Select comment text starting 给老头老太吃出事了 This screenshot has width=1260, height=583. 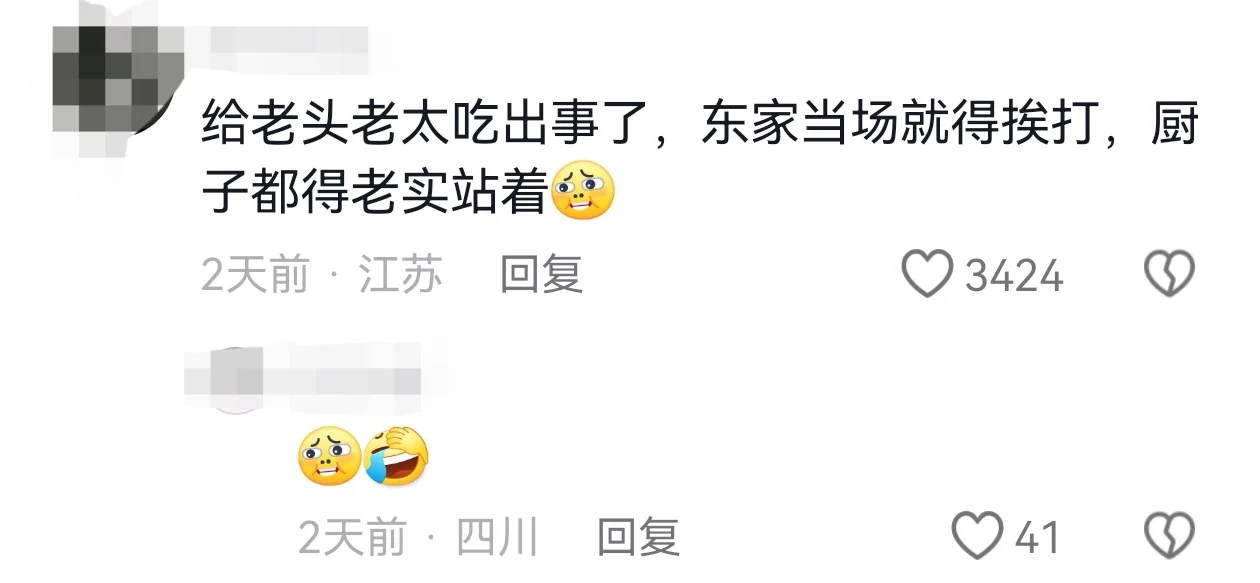click(x=699, y=160)
